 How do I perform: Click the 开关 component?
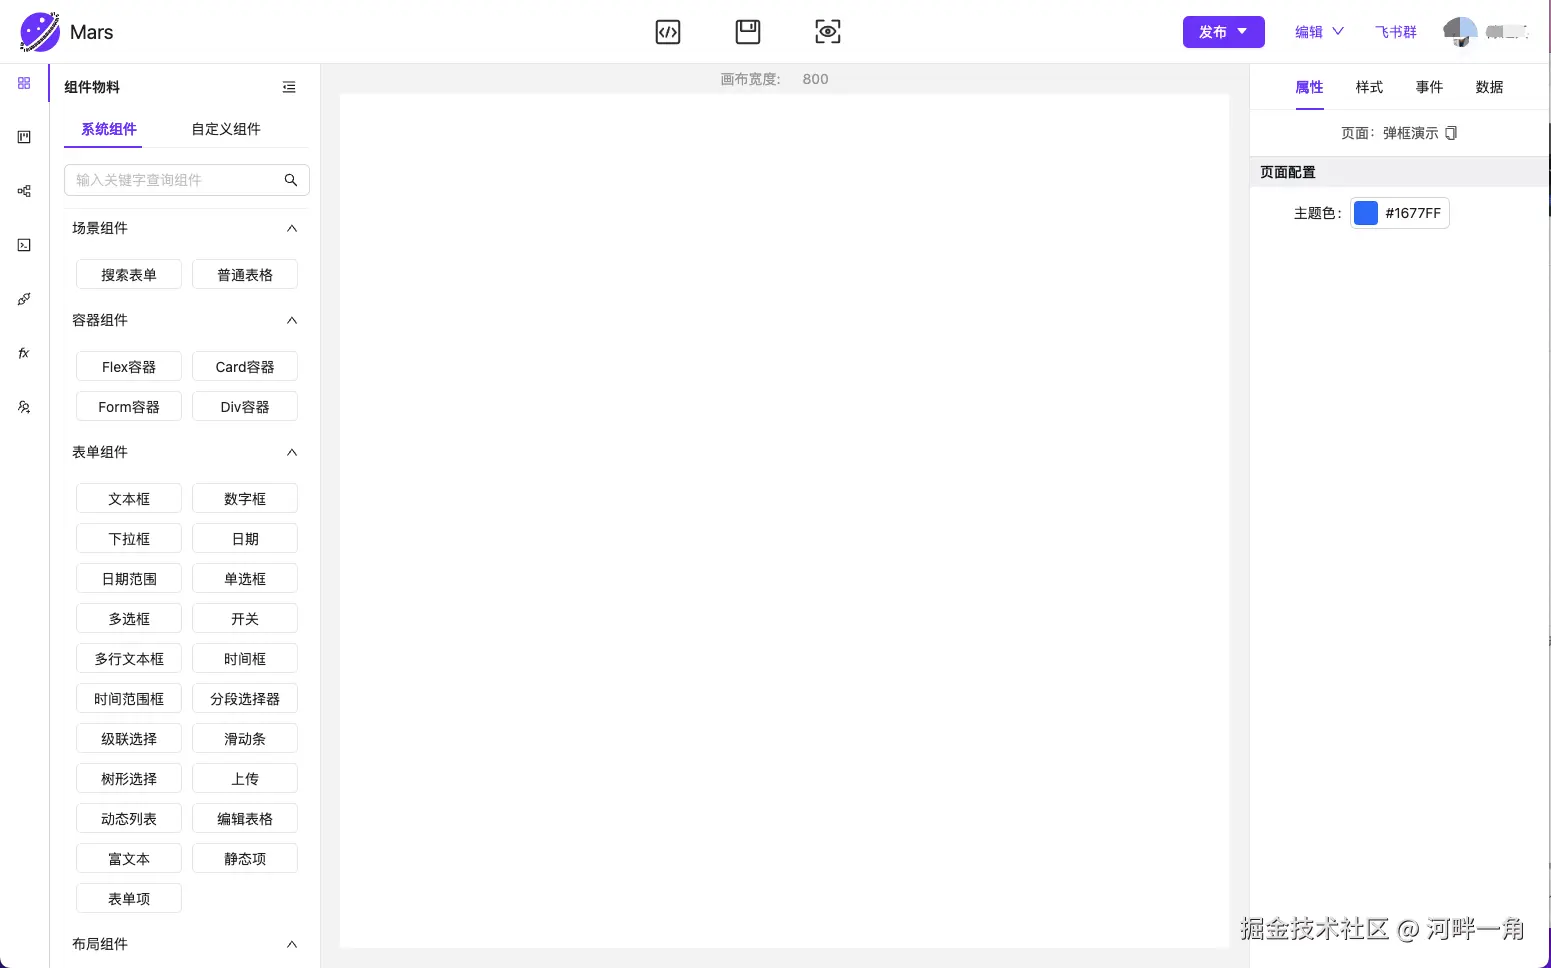point(245,618)
